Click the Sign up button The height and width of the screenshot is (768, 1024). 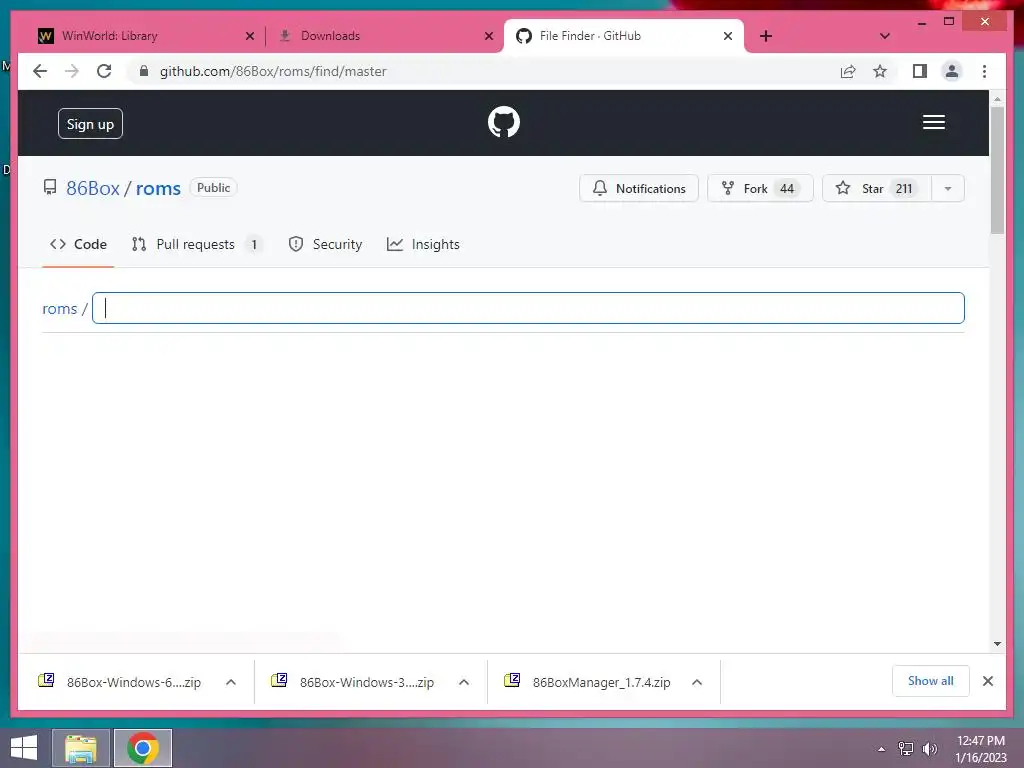pyautogui.click(x=90, y=124)
